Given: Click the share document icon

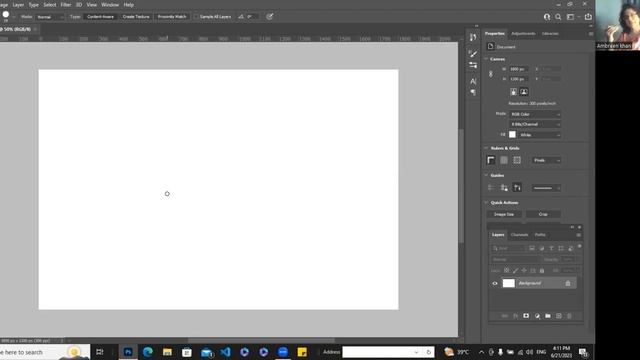Looking at the screenshot, I should (588, 17).
